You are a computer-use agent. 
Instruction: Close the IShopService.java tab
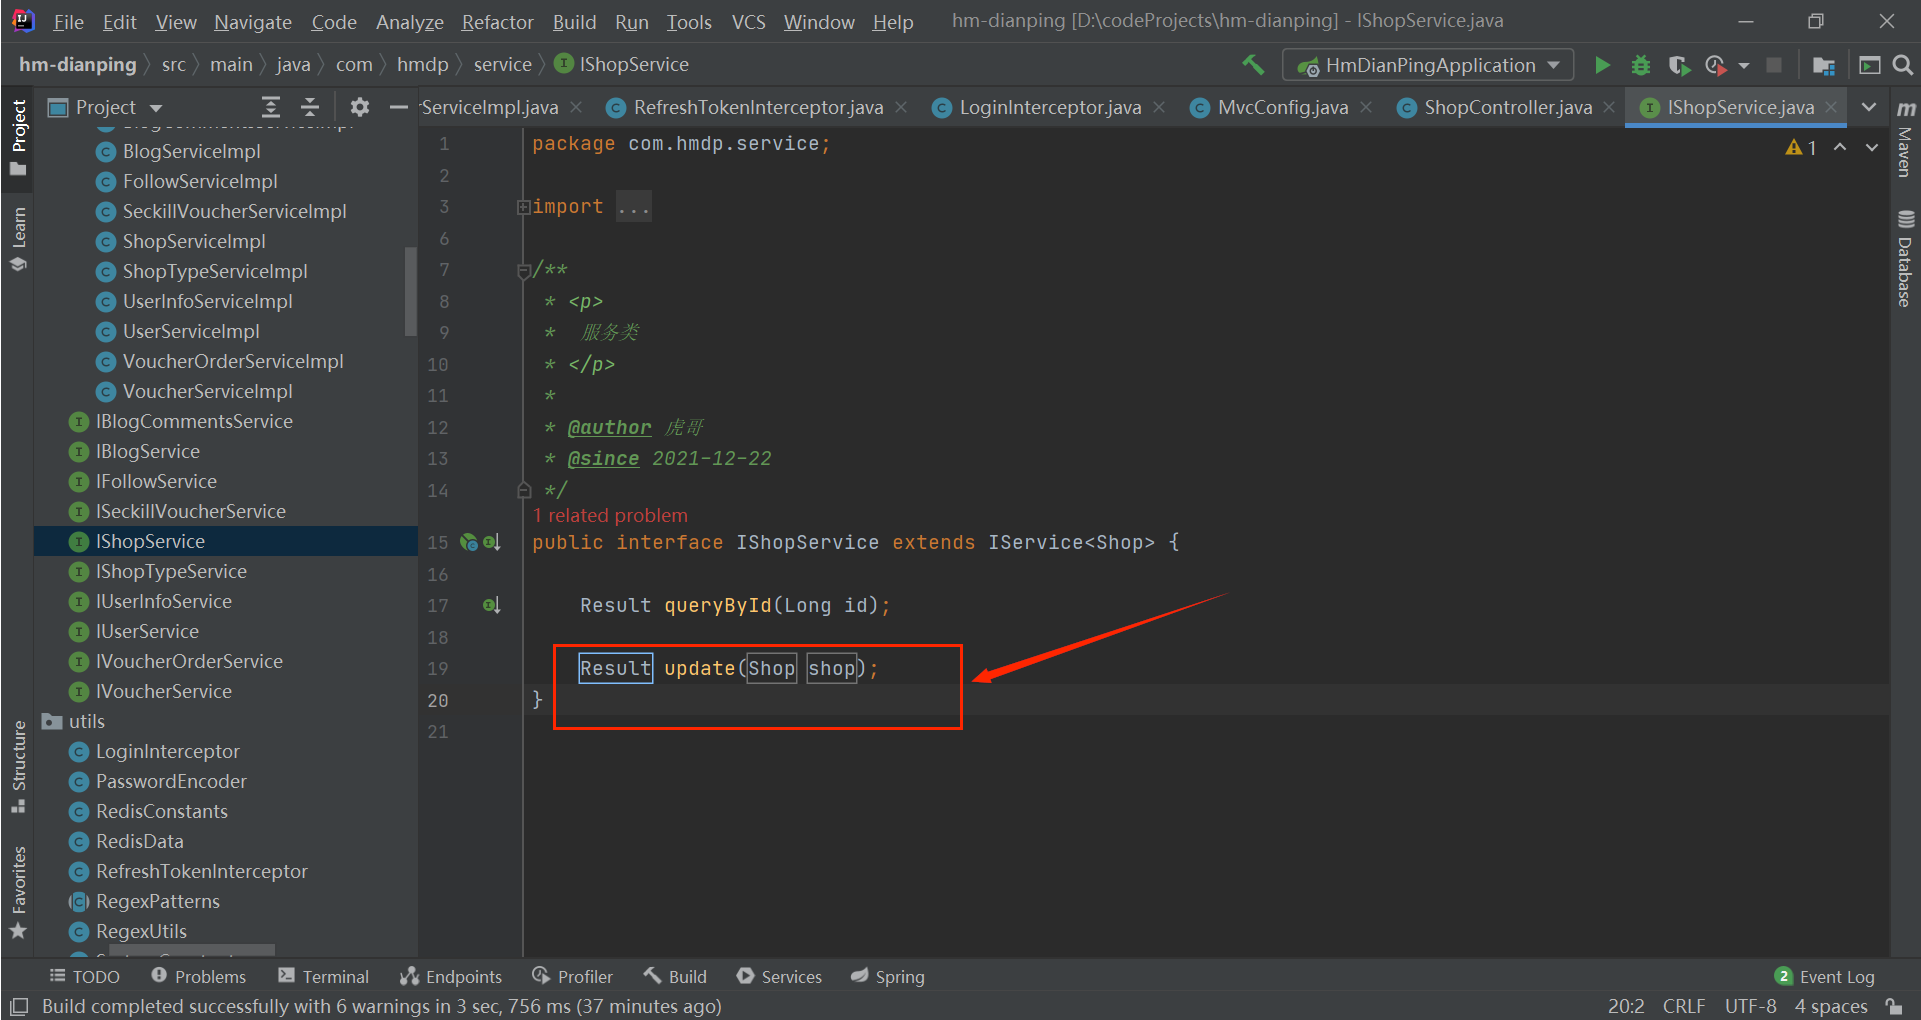coord(1831,107)
